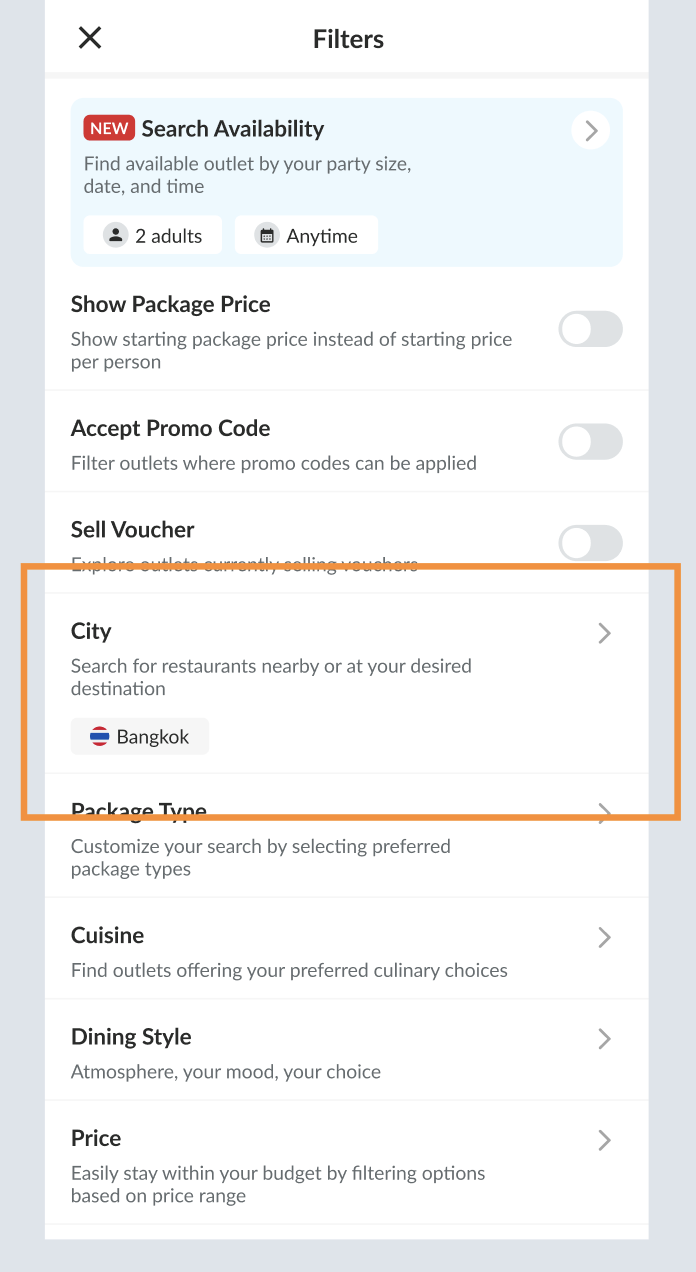The height and width of the screenshot is (1272, 696).
Task: Select the Anytime date chip
Action: [307, 236]
